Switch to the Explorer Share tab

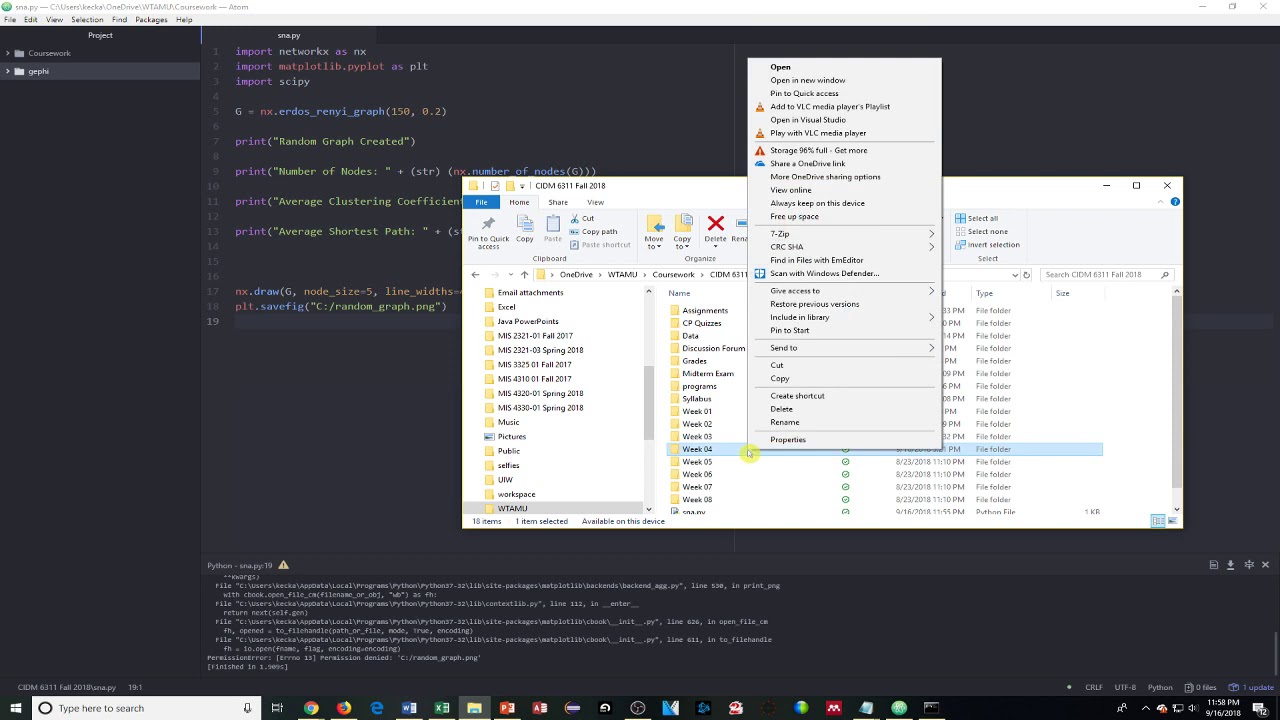click(x=558, y=202)
